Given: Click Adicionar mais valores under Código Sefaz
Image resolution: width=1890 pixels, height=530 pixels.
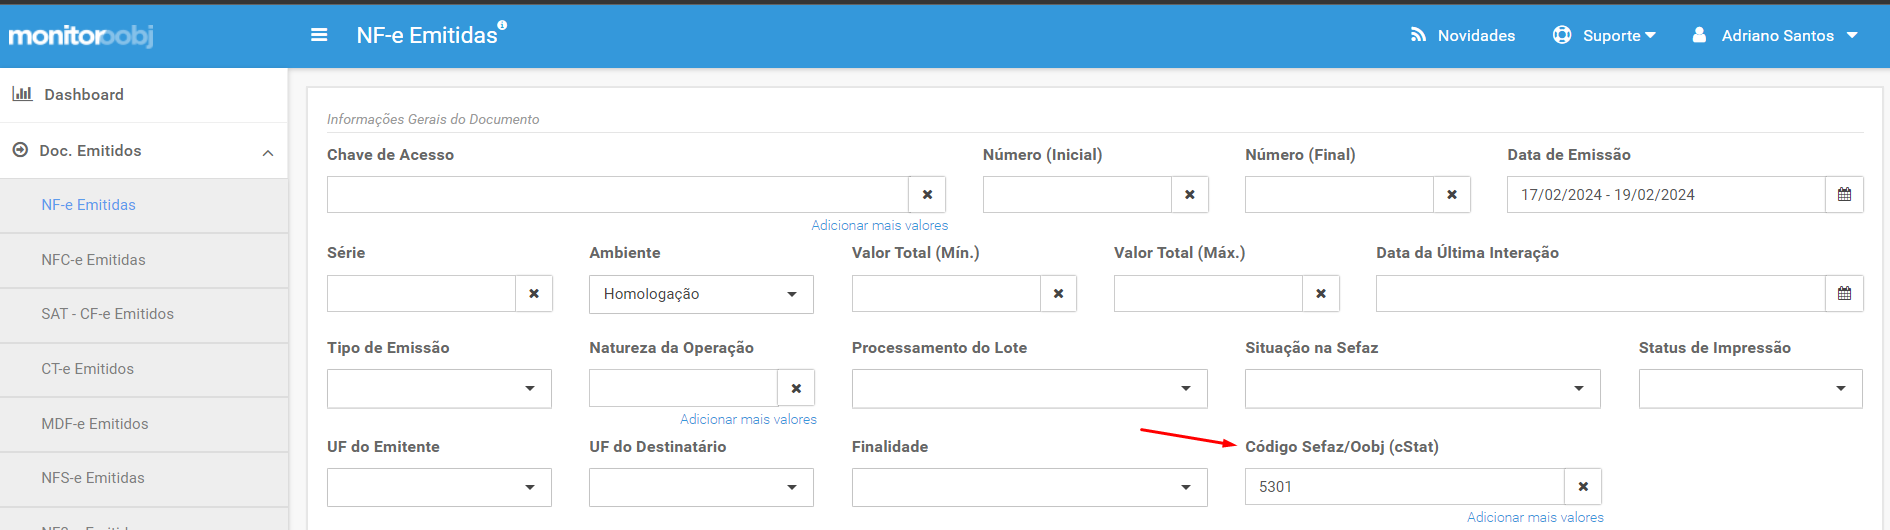Looking at the screenshot, I should [x=1535, y=518].
